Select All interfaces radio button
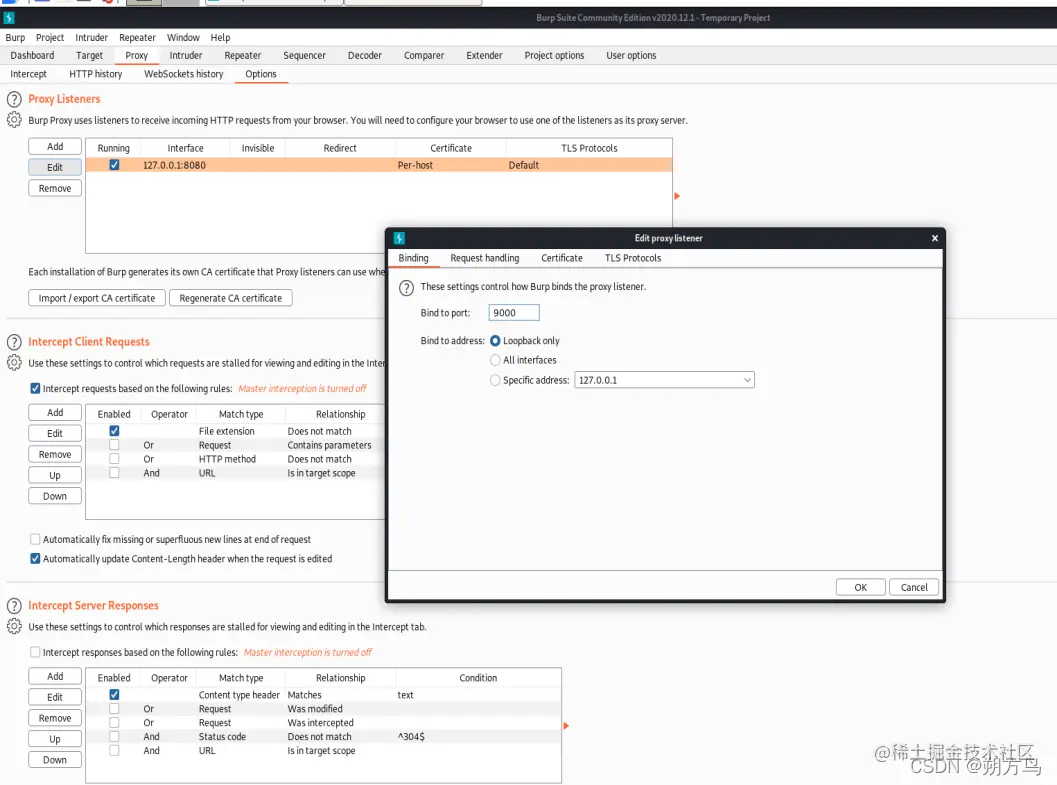This screenshot has height=785, width=1057. [495, 360]
